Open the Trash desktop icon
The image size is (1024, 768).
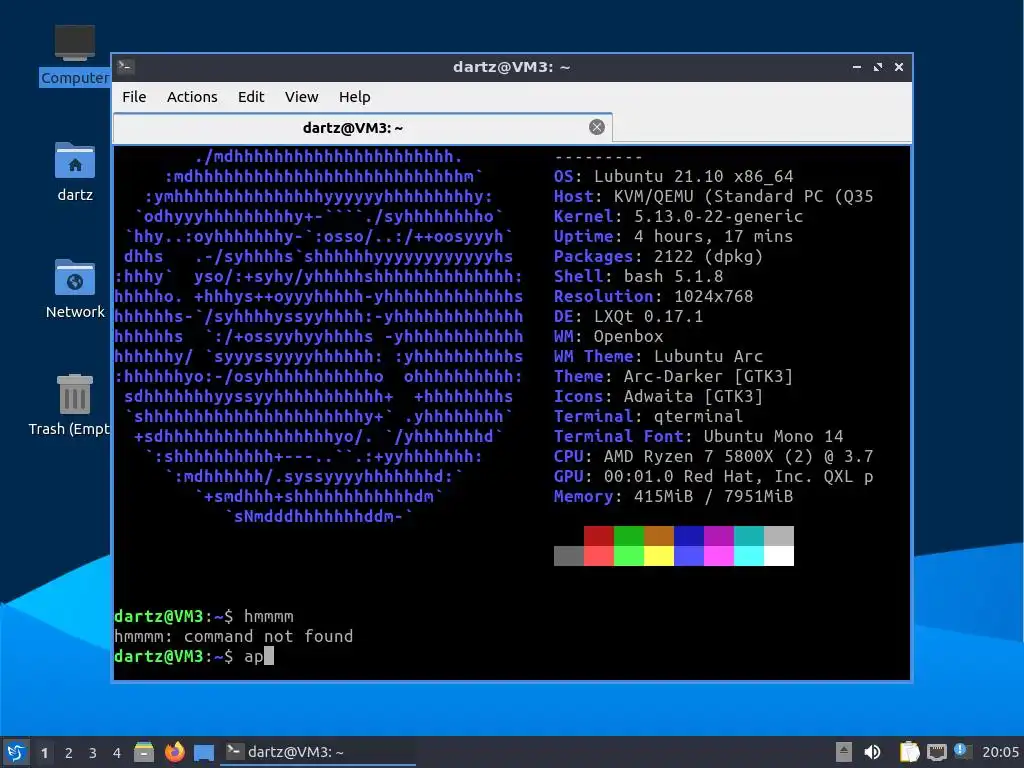(71, 405)
